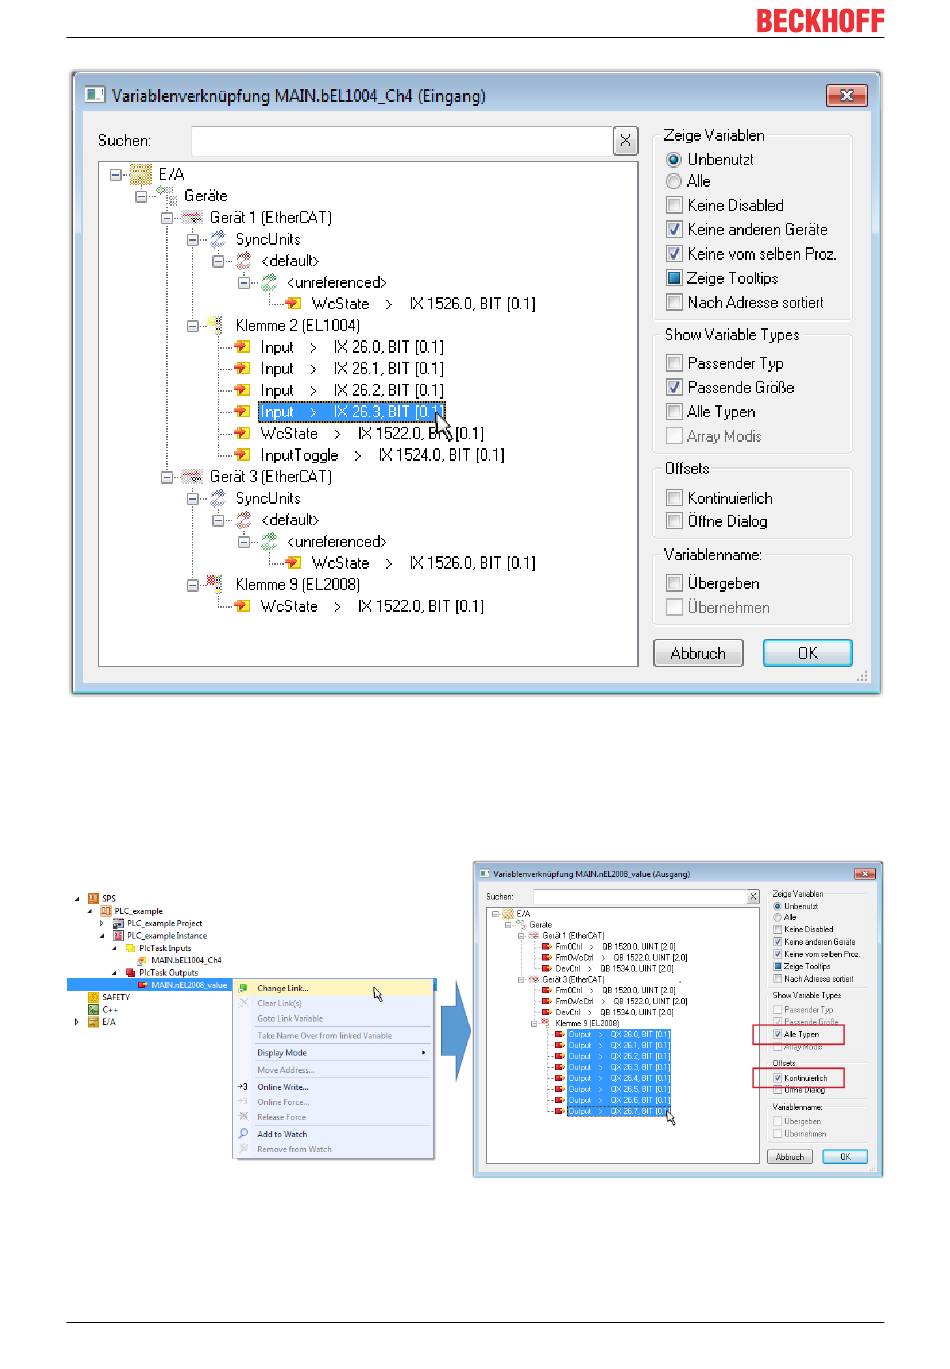Image resolution: width=950 pixels, height=1369 pixels.
Task: Click the InputToggle variable icon
Action: point(242,456)
